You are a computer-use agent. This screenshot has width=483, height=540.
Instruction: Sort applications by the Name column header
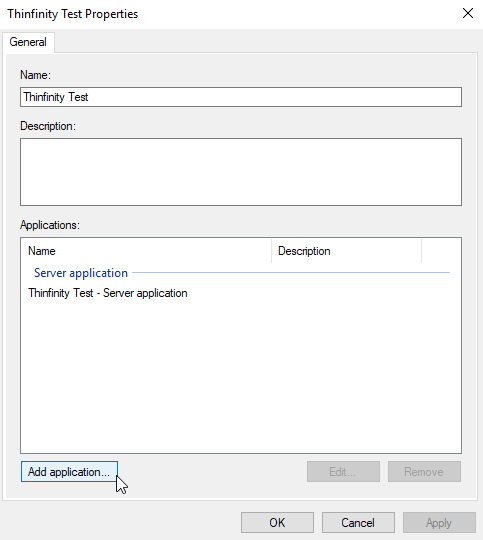click(146, 251)
